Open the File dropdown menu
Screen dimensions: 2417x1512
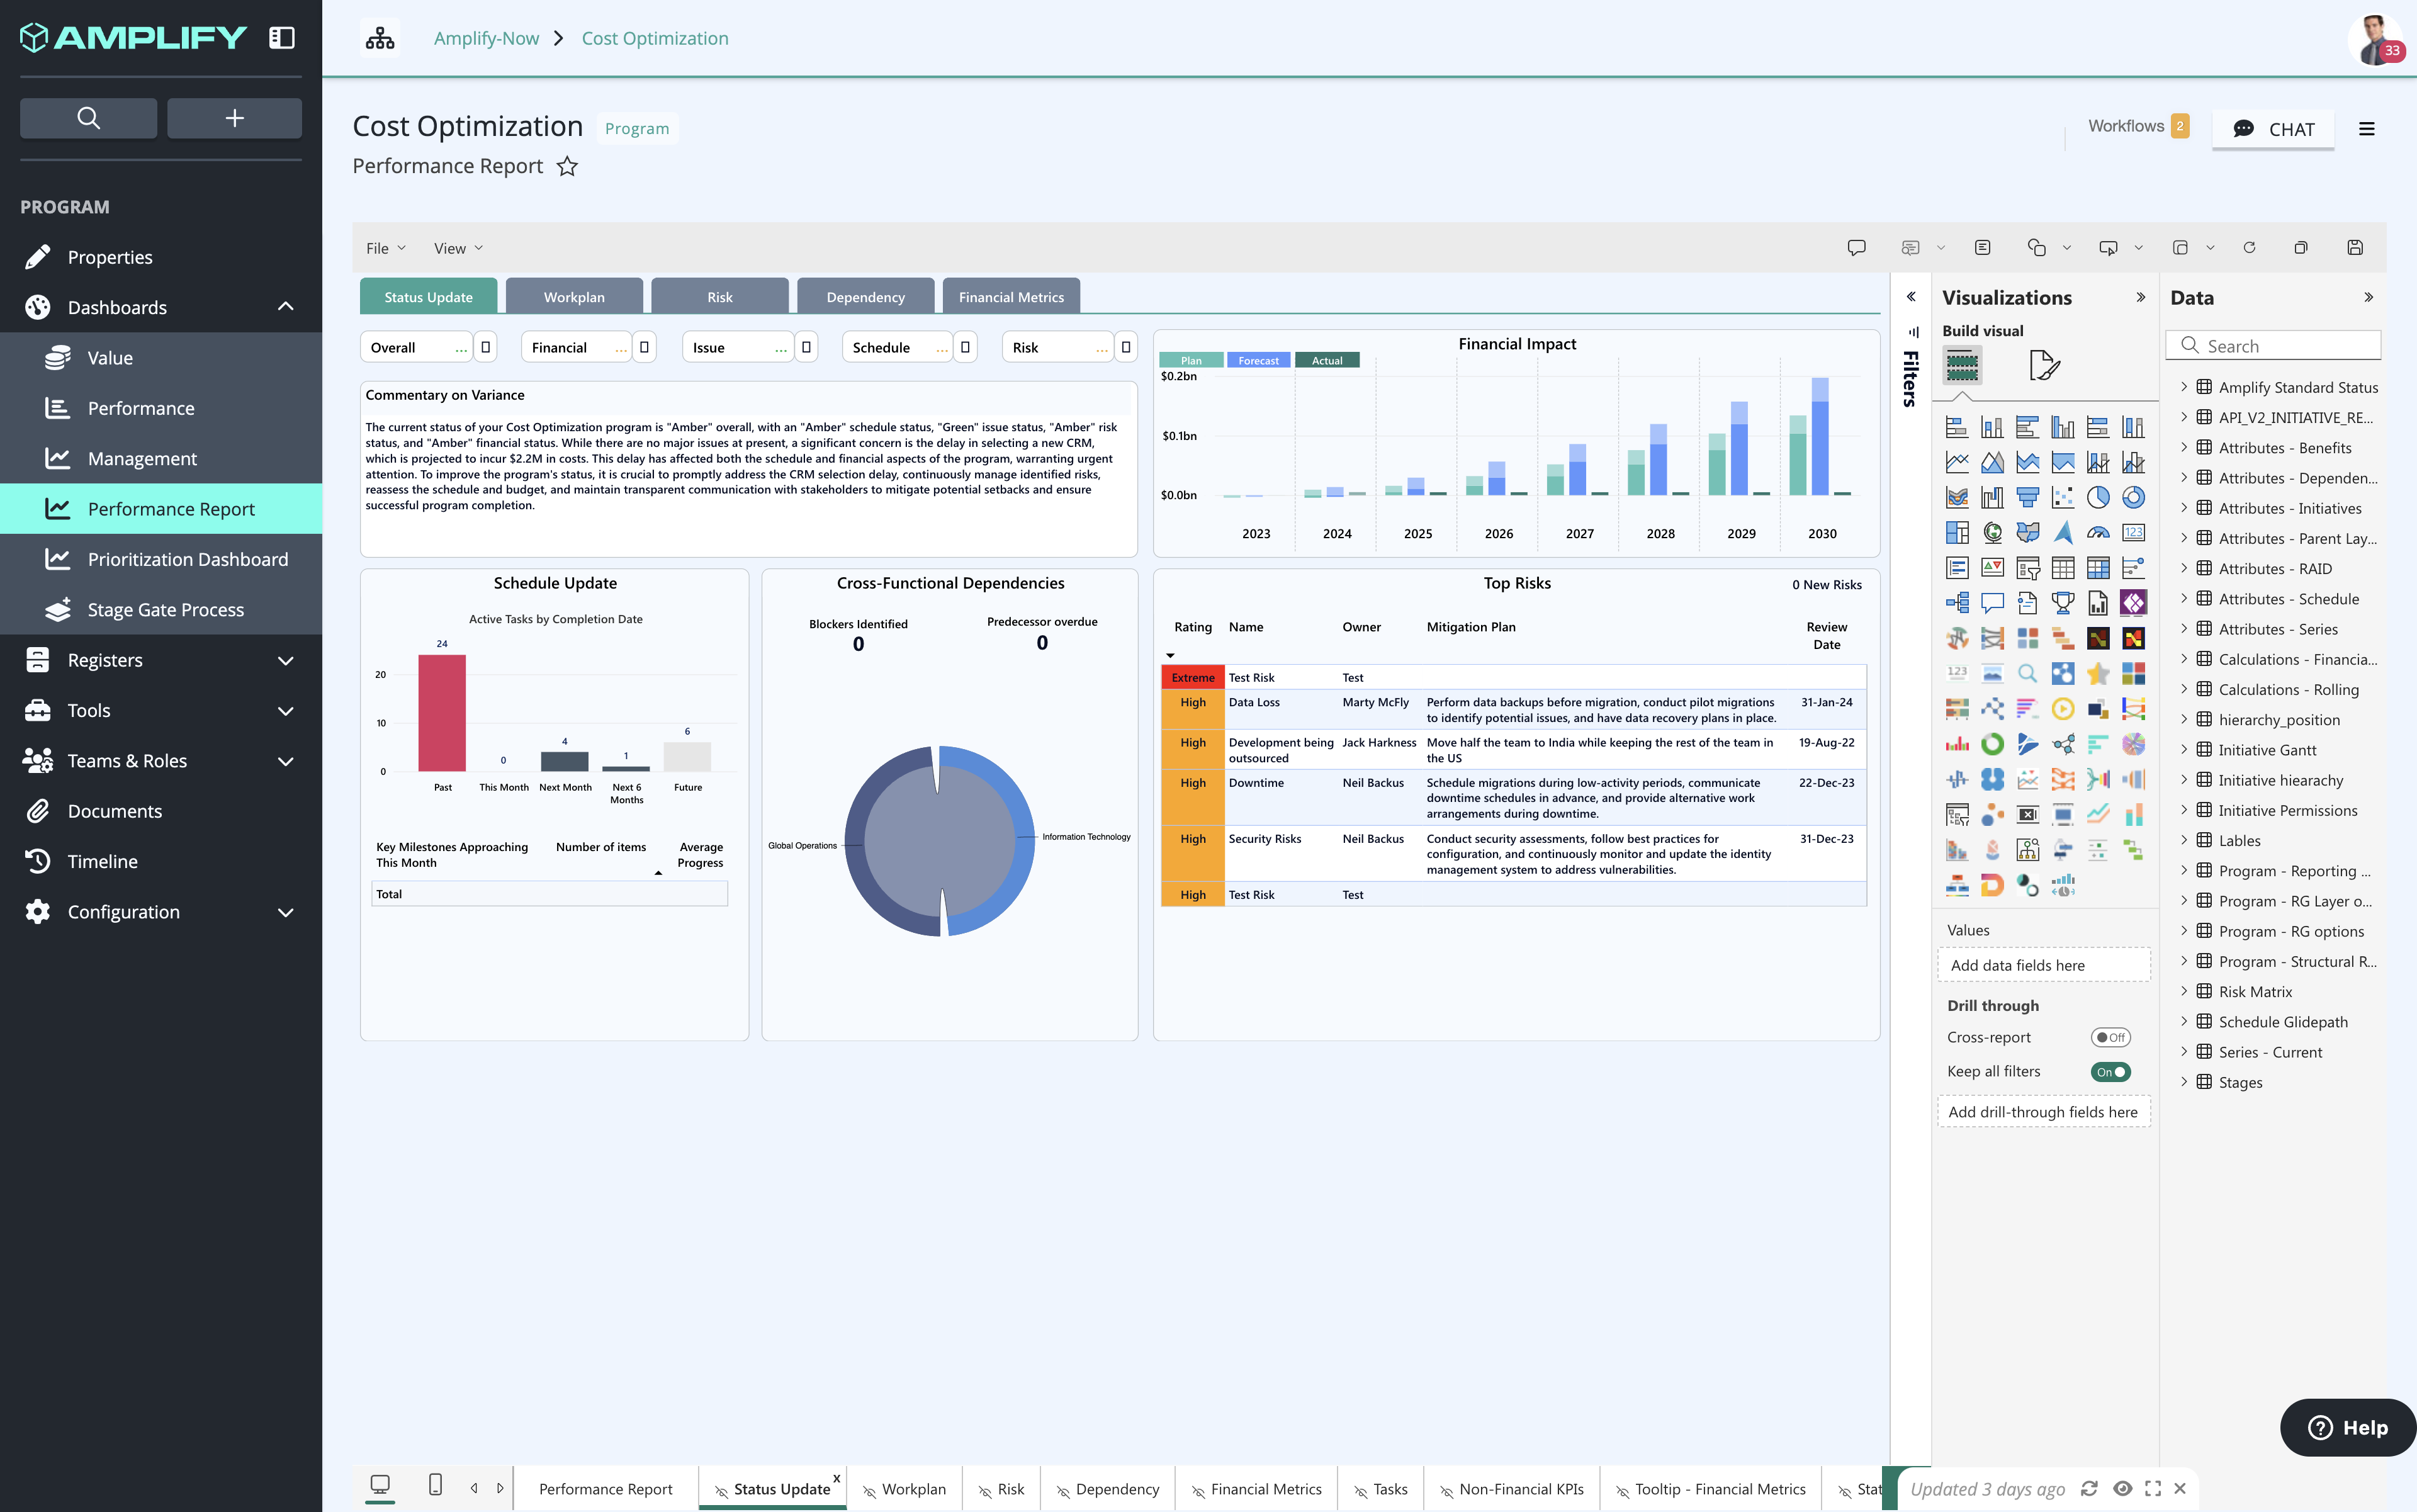pyautogui.click(x=386, y=248)
